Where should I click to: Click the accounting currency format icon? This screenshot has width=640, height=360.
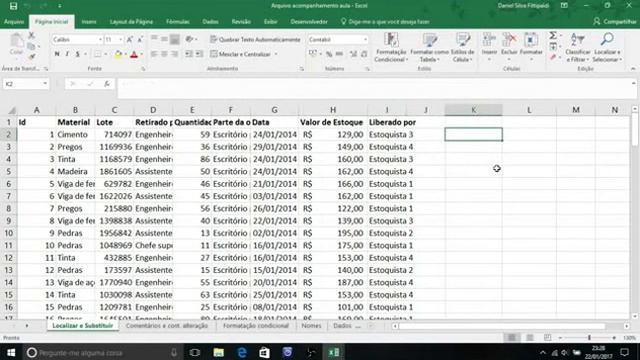click(313, 54)
